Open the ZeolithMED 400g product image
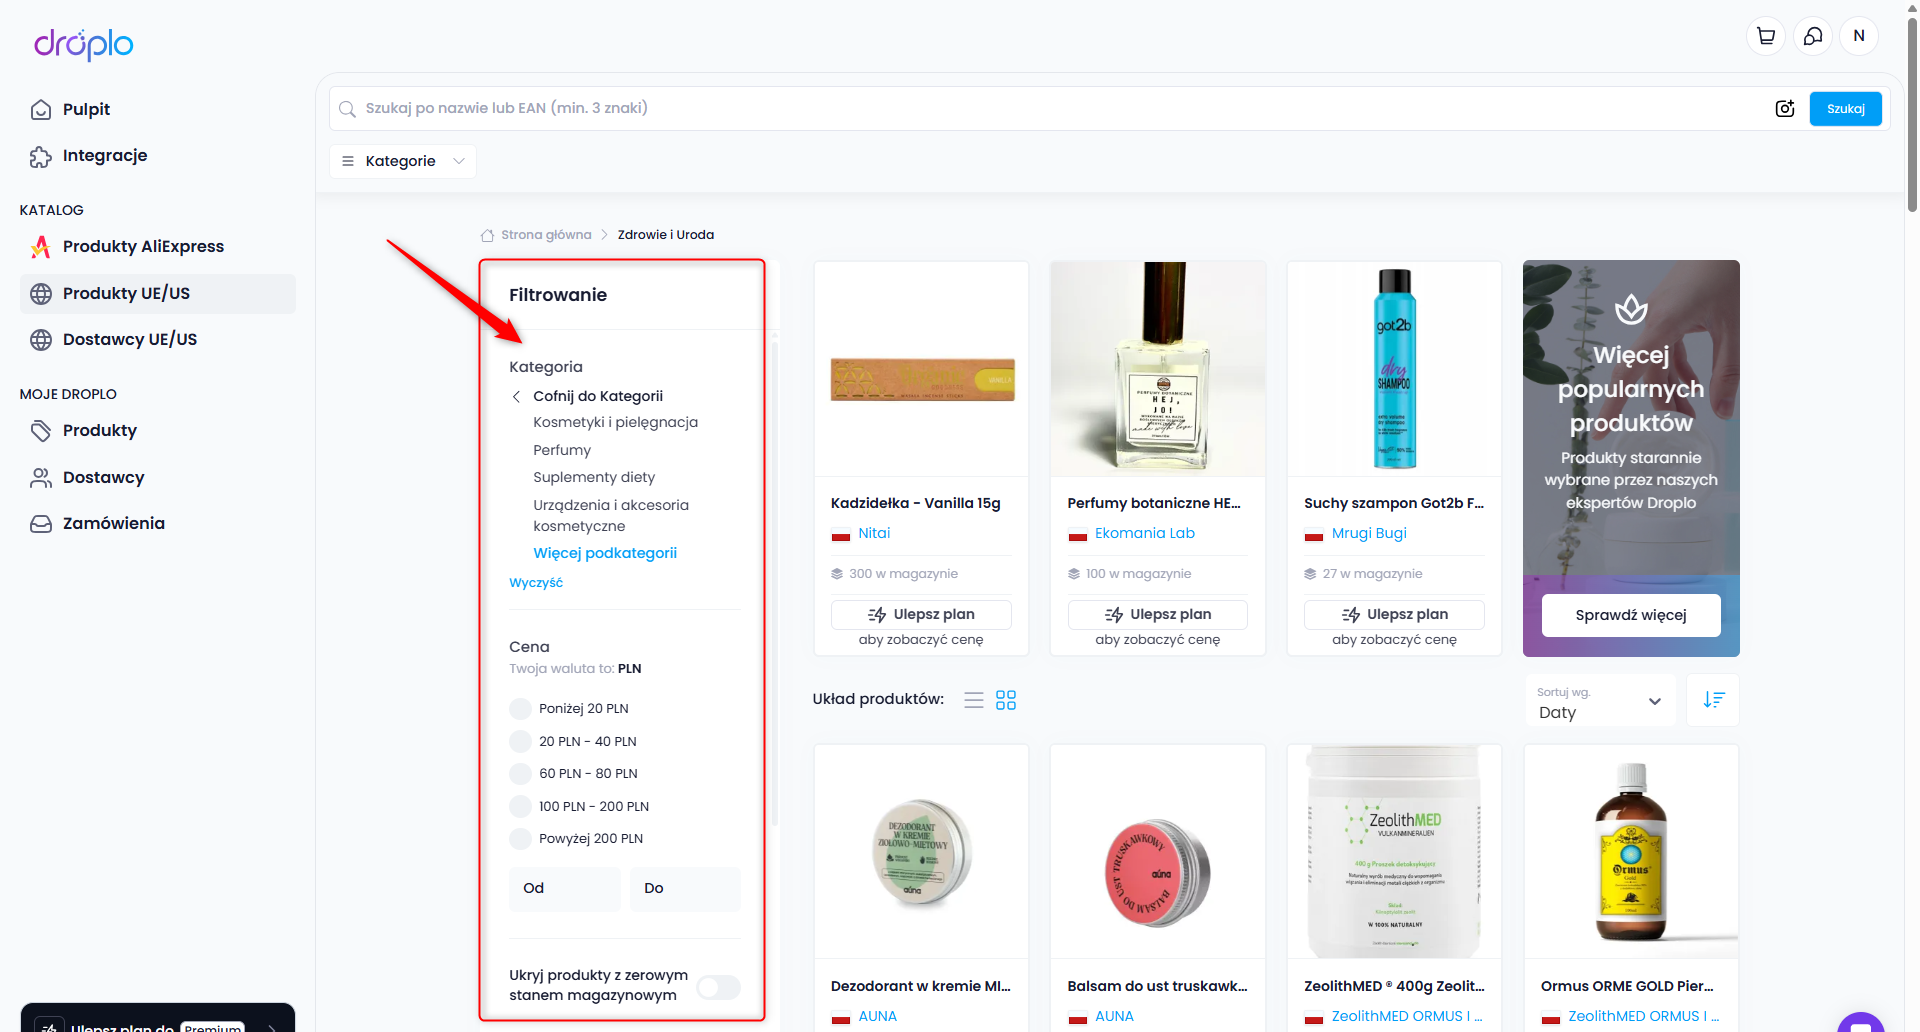1920x1032 pixels. pyautogui.click(x=1394, y=852)
